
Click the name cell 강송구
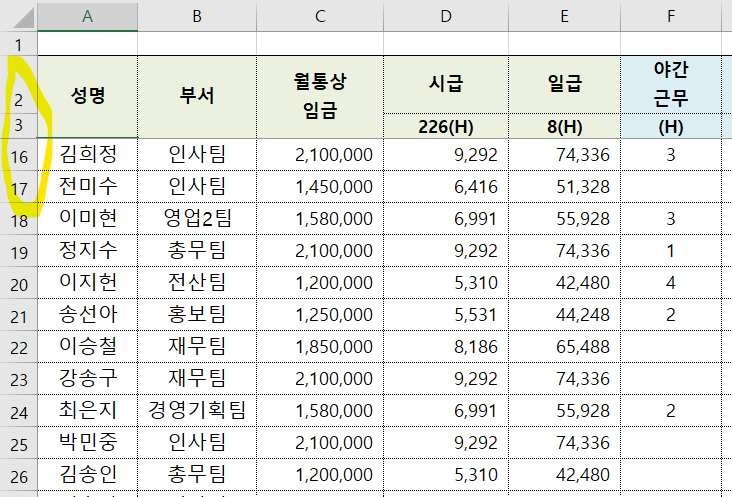87,379
